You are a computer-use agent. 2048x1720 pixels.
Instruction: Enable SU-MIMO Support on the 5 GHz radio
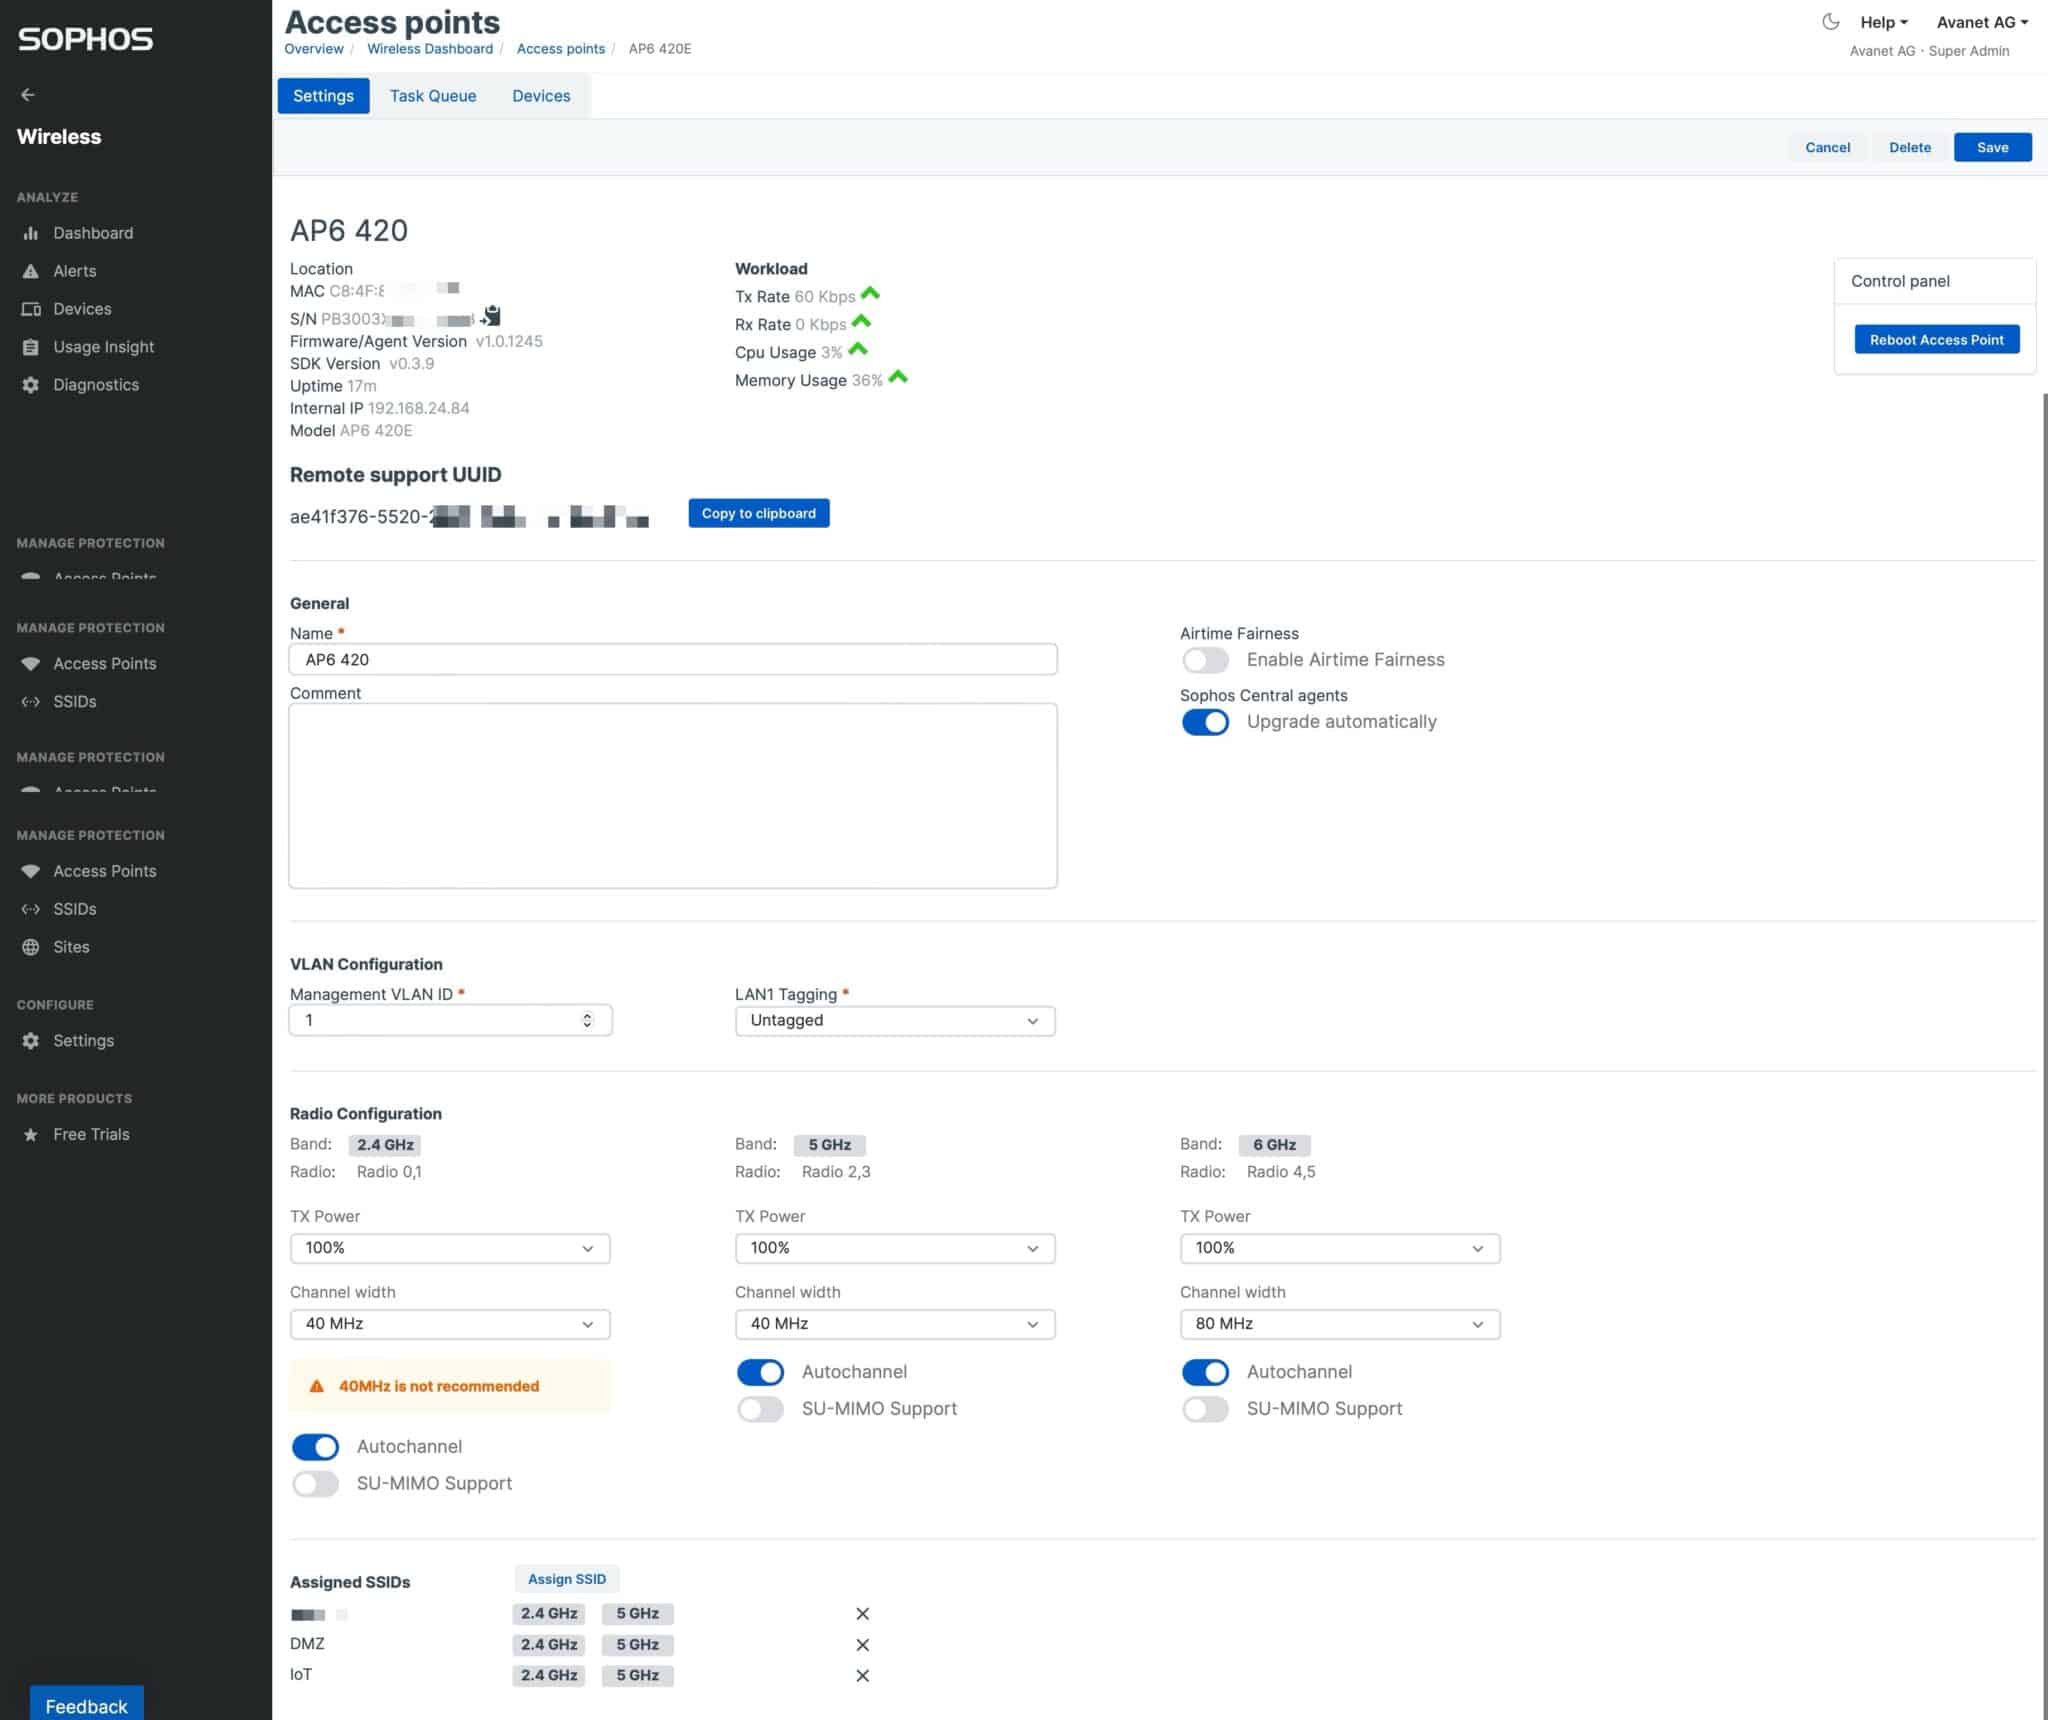coord(760,1408)
